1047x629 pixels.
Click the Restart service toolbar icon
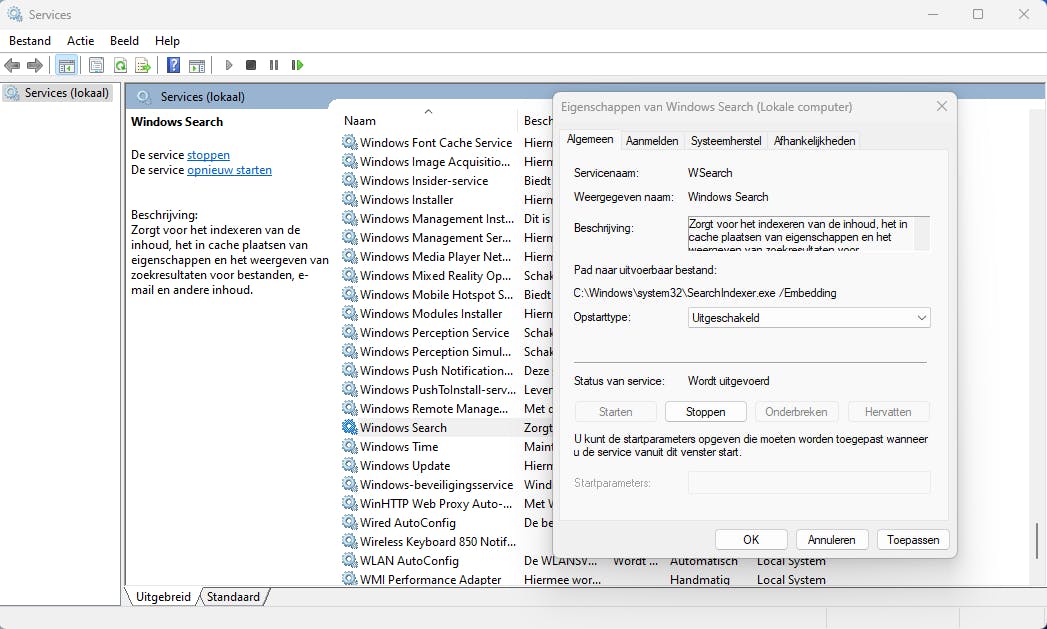(x=297, y=66)
